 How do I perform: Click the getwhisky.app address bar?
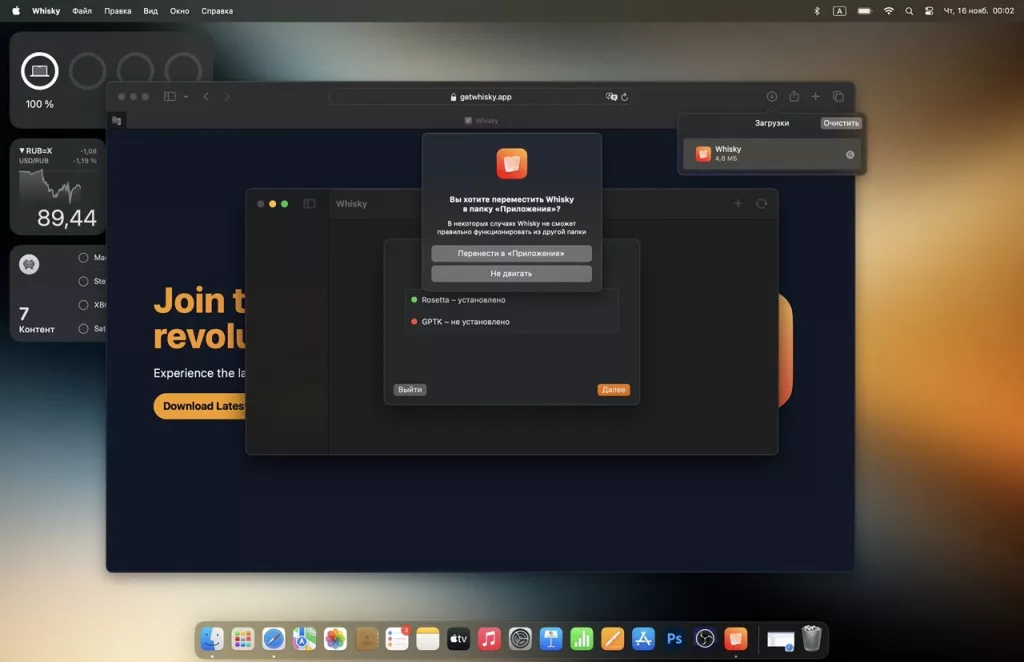point(481,97)
